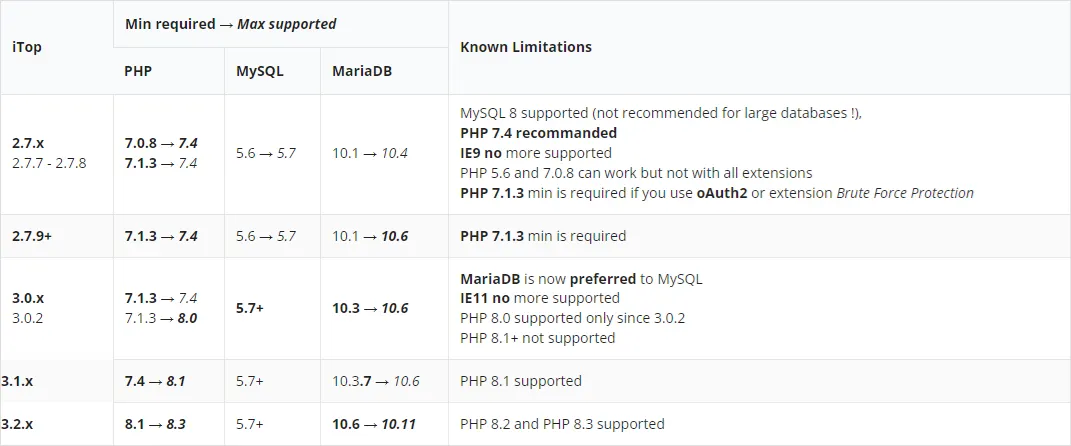Screen dimensions: 1071x446
Task: Click the iTop column header
Action: click(x=27, y=47)
